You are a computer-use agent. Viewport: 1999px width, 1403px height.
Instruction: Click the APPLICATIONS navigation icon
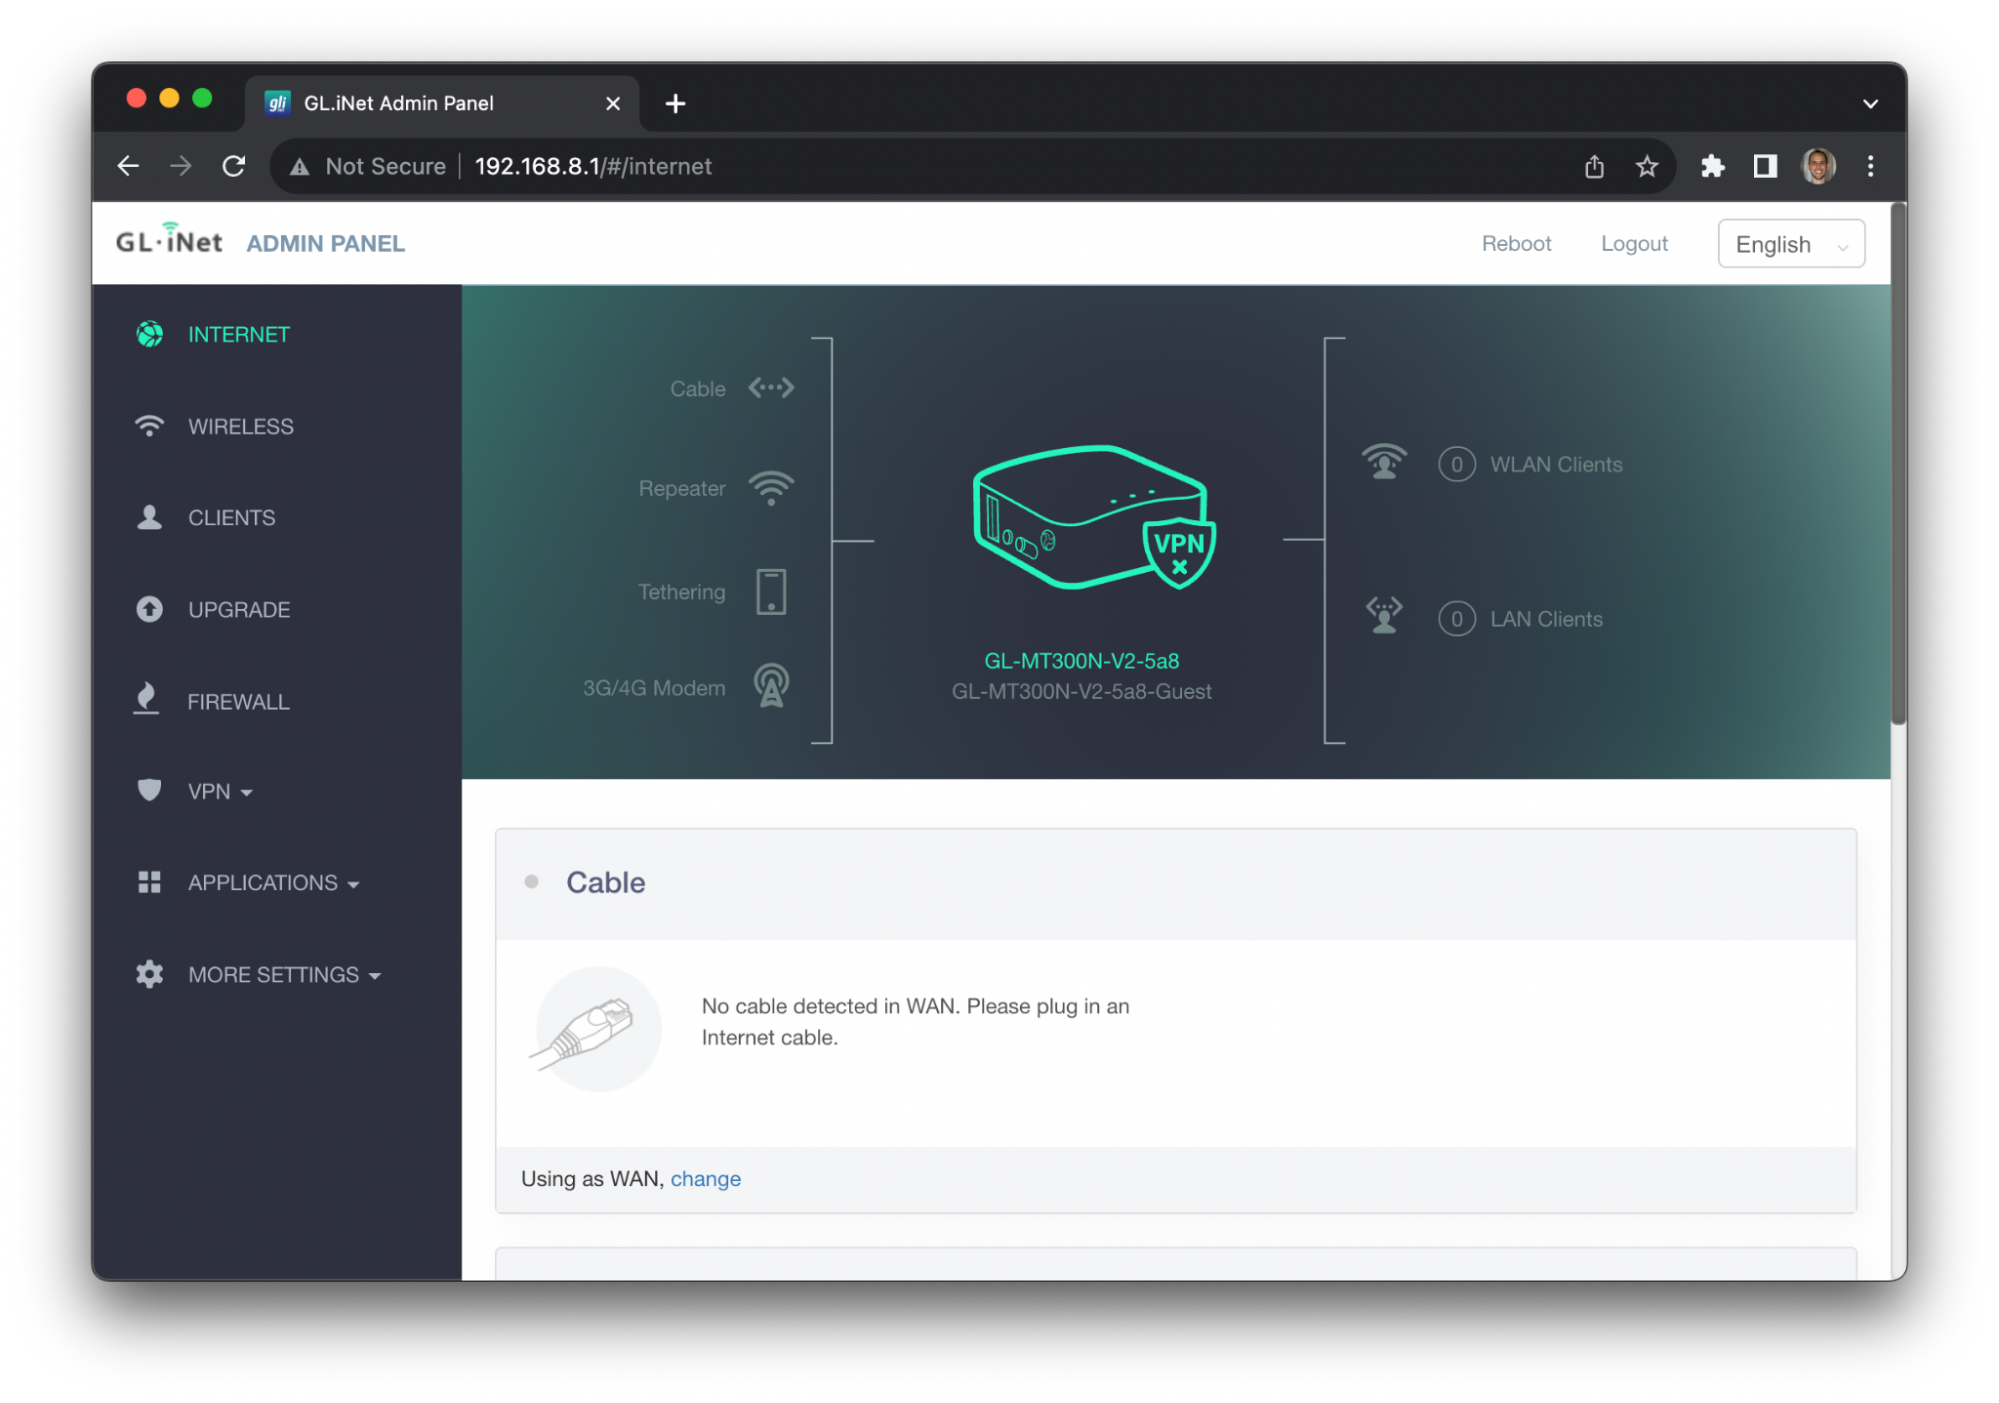149,882
